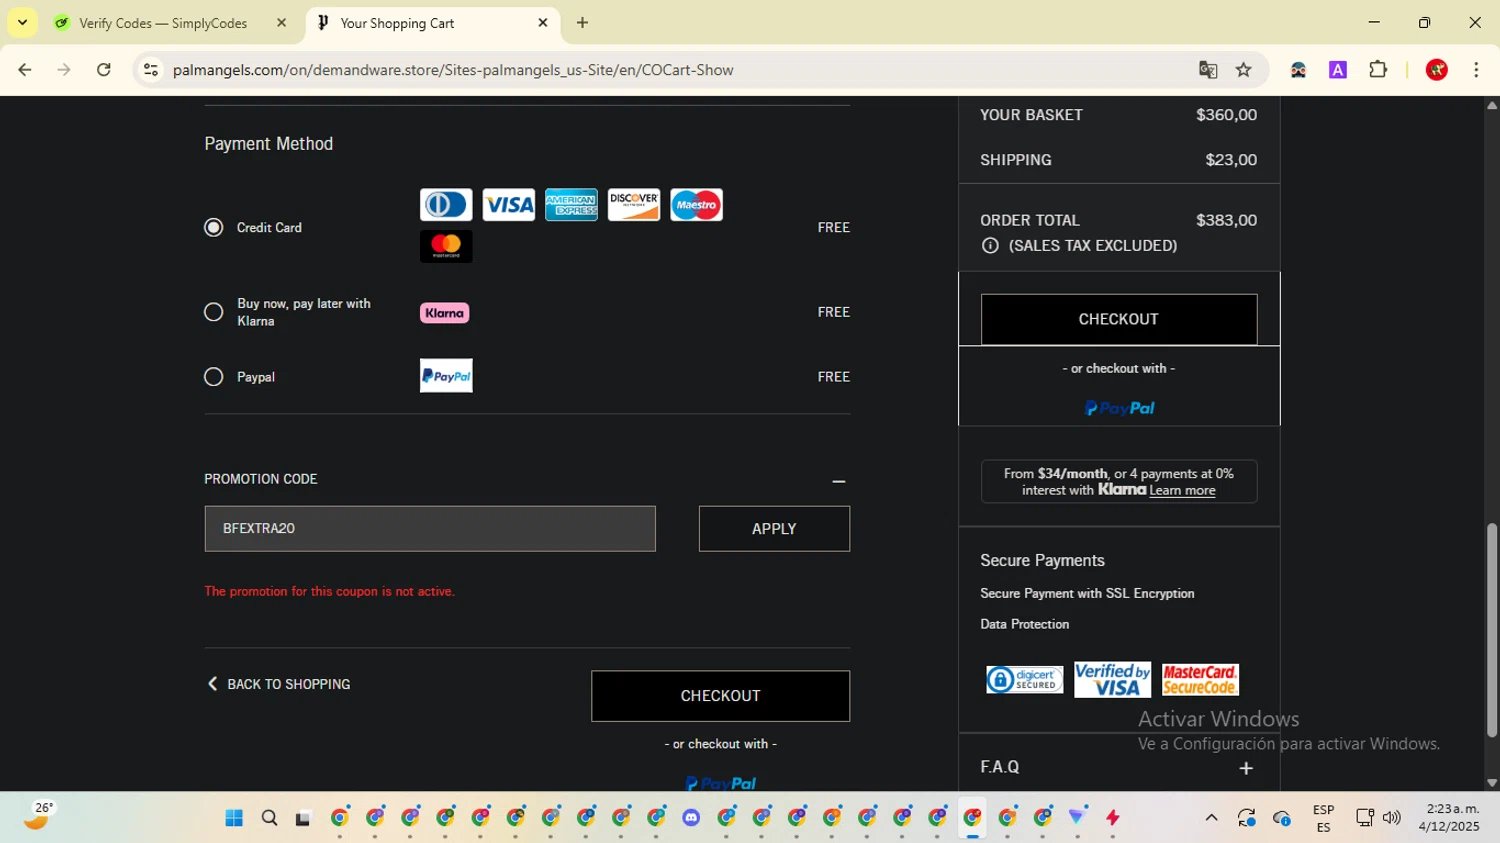Click the Visa card logo
The width and height of the screenshot is (1500, 843).
(x=509, y=205)
